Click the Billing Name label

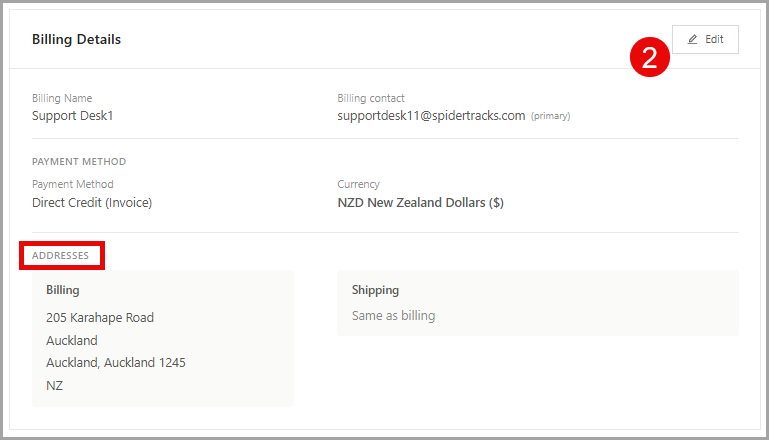pos(62,98)
